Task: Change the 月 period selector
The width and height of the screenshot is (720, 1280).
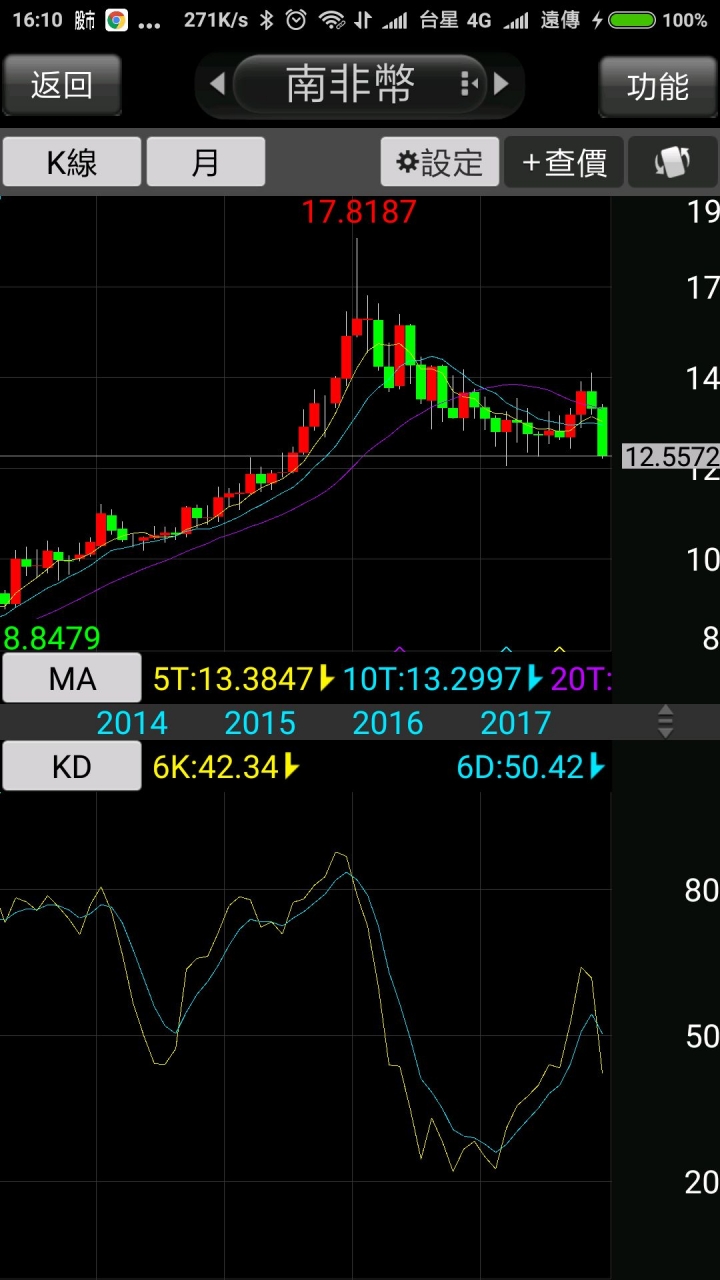Action: [205, 162]
